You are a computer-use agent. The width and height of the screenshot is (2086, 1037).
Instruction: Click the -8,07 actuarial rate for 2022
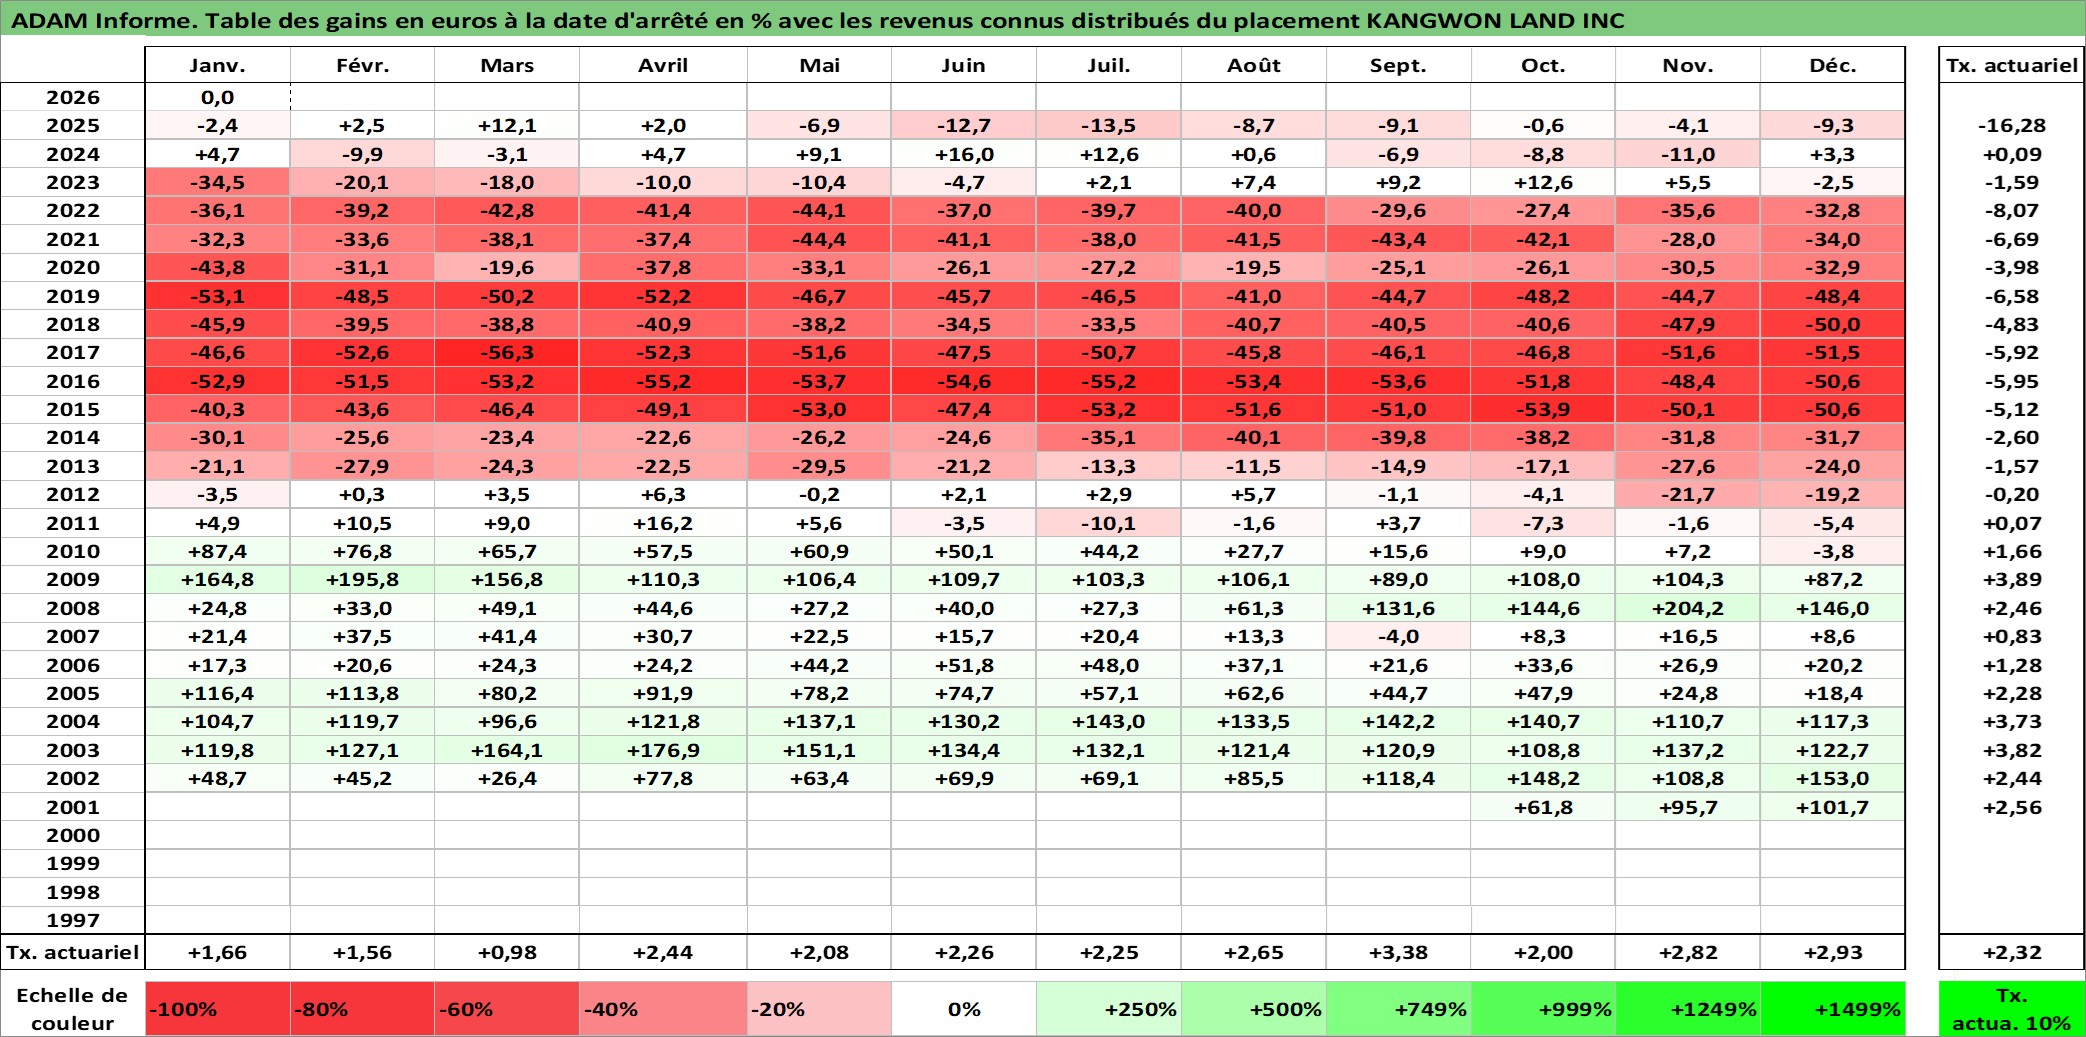(x=2012, y=210)
